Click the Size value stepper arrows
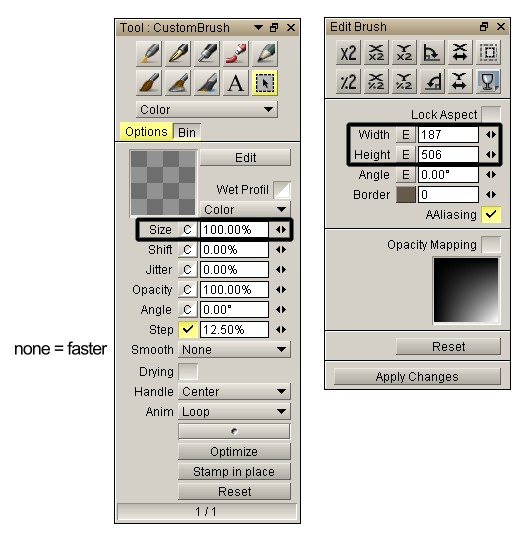Screen dimensions: 523x533 click(281, 230)
